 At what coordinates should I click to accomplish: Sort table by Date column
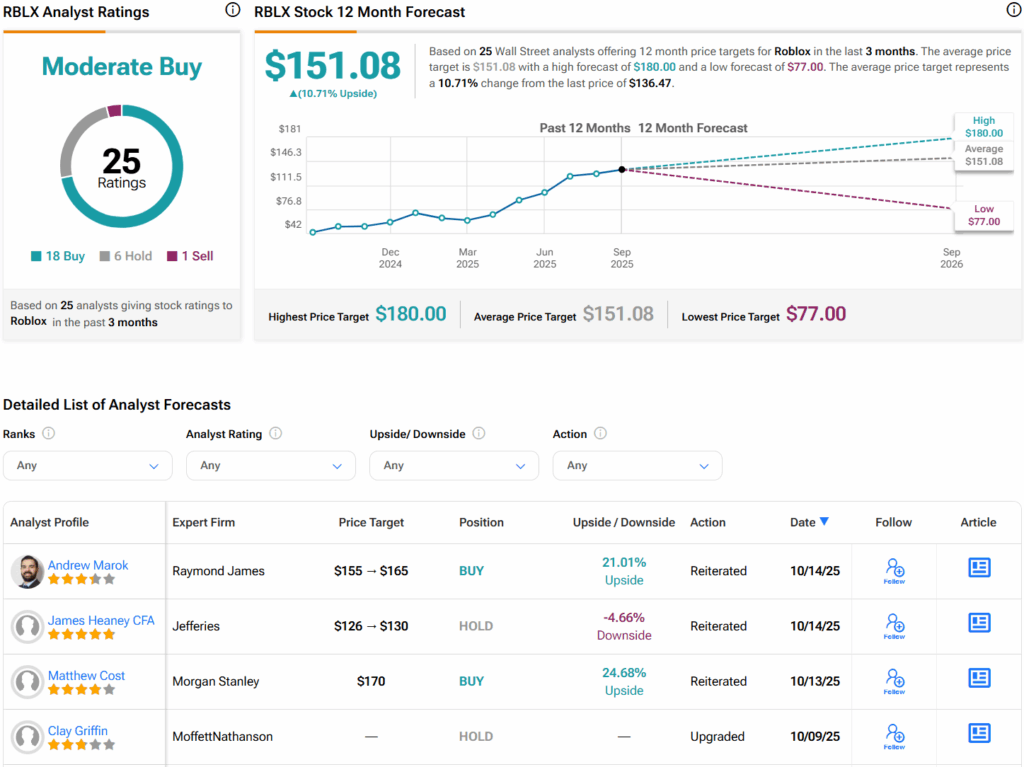(809, 522)
